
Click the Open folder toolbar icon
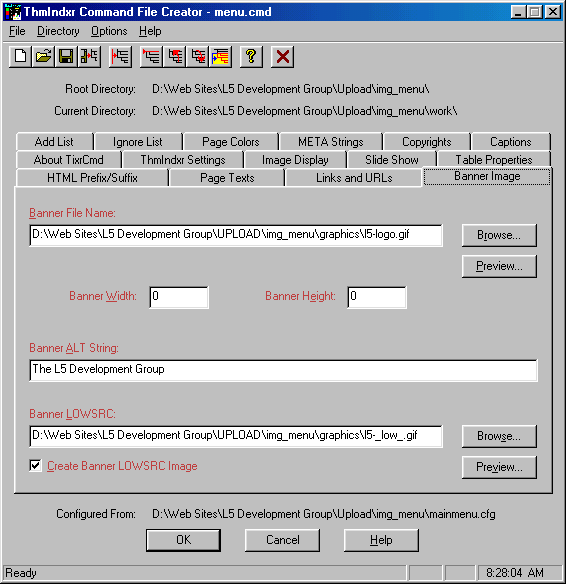pos(43,57)
